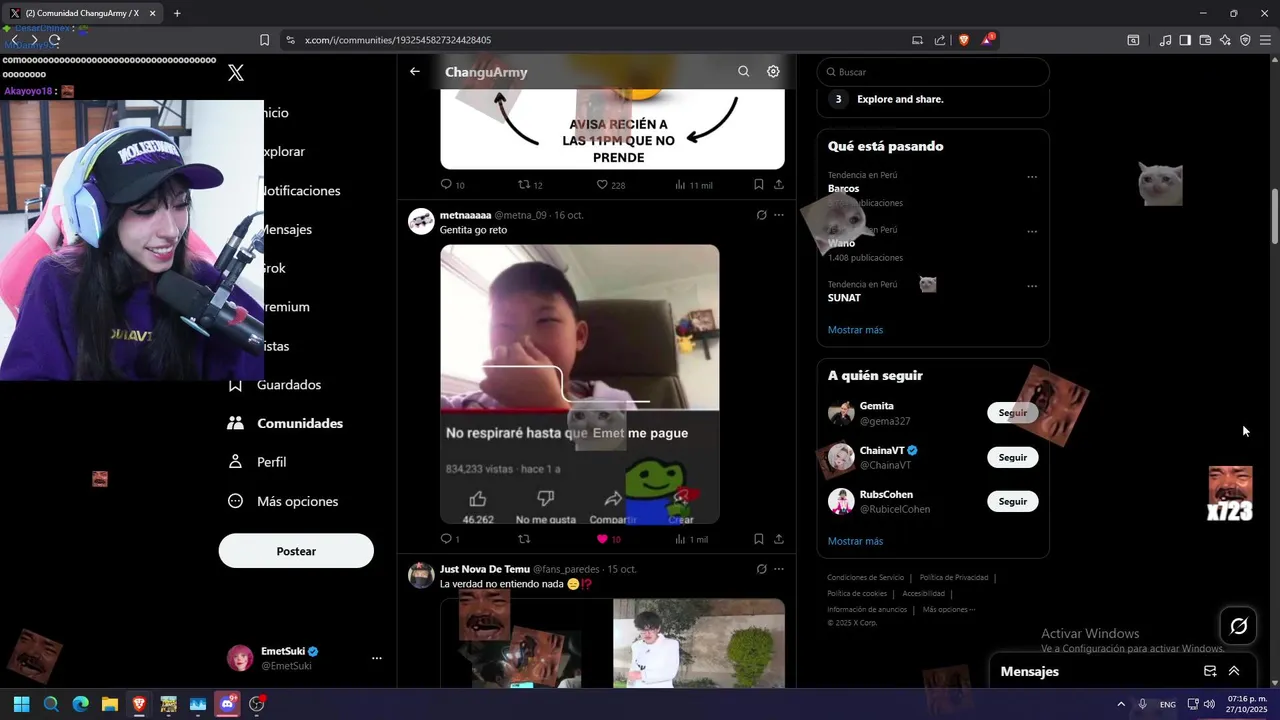Open Más opciones in the sidebar
Viewport: 1280px width, 720px height.
(x=283, y=501)
